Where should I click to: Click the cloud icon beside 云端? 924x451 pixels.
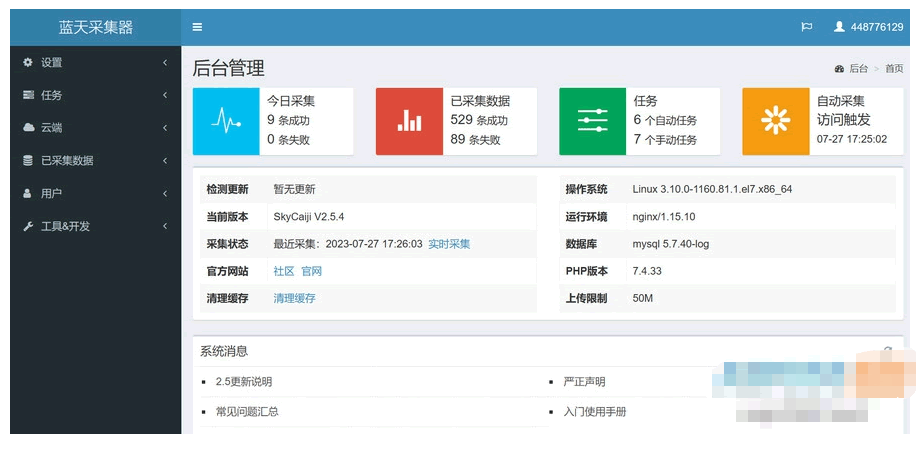pyautogui.click(x=28, y=128)
